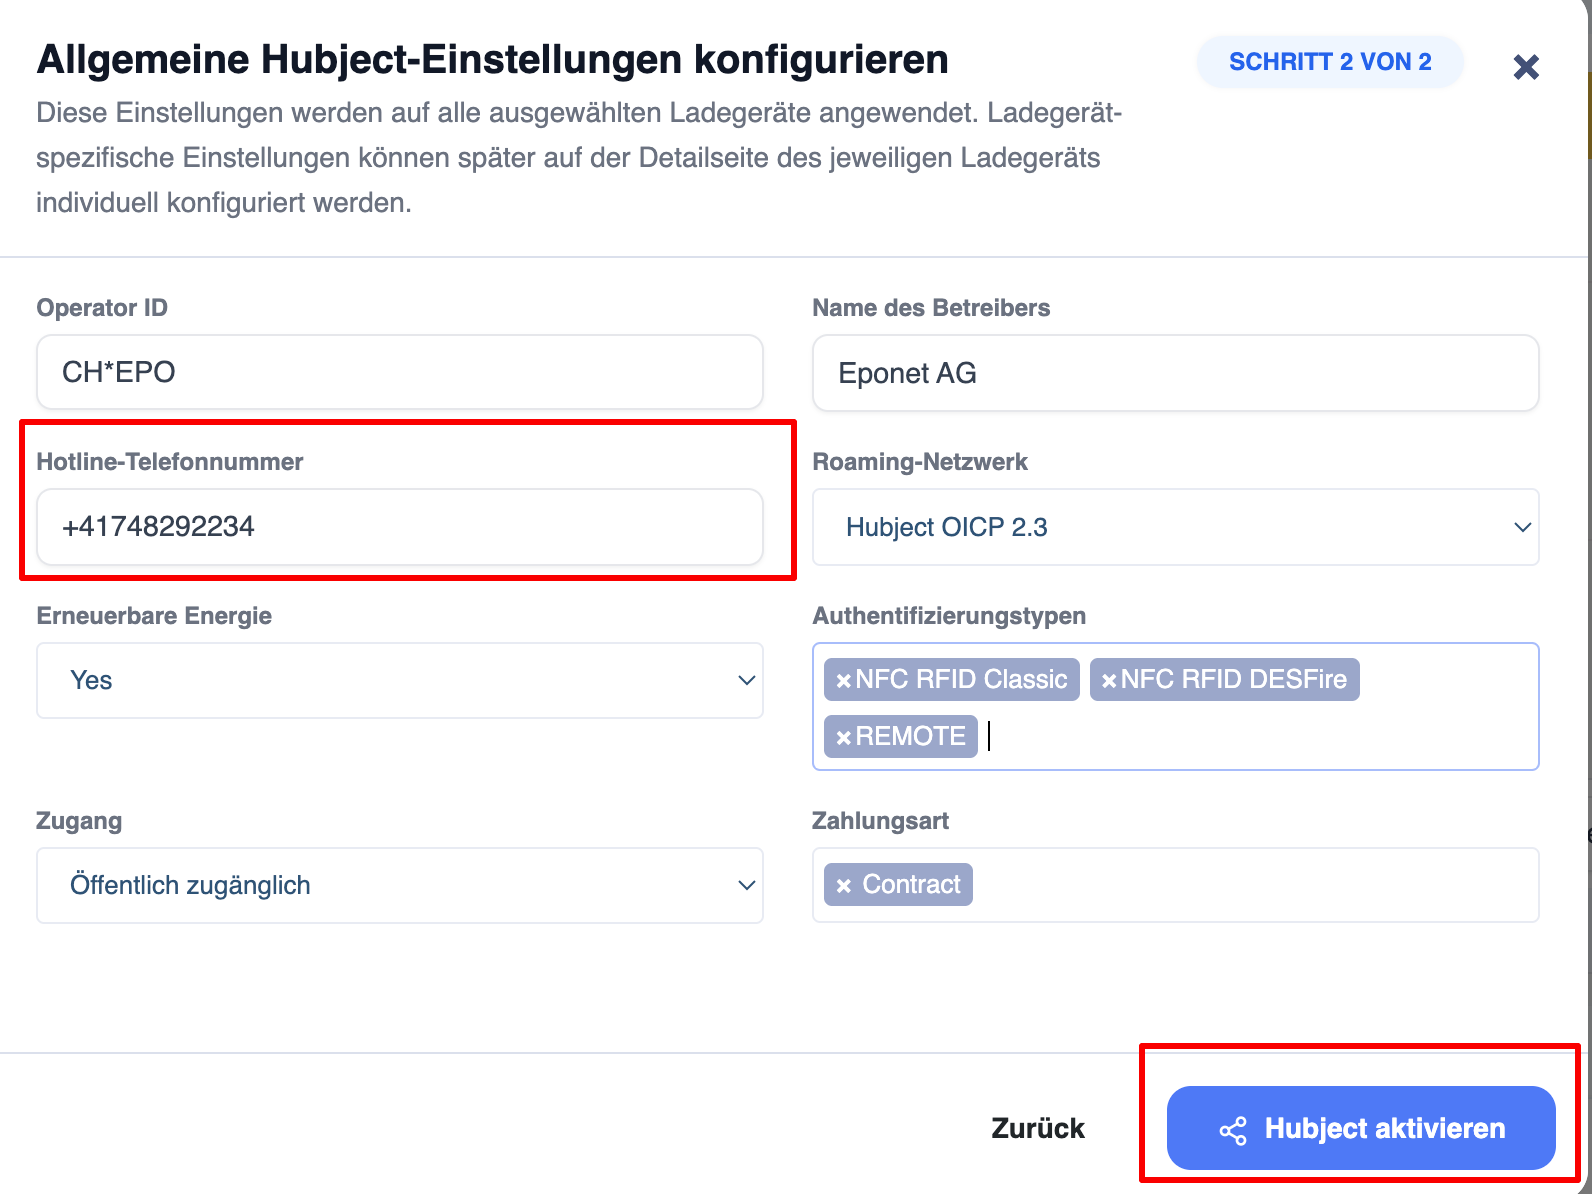Focus the Hotline-Telefonnummer field
The image size is (1592, 1194).
pyautogui.click(x=400, y=527)
